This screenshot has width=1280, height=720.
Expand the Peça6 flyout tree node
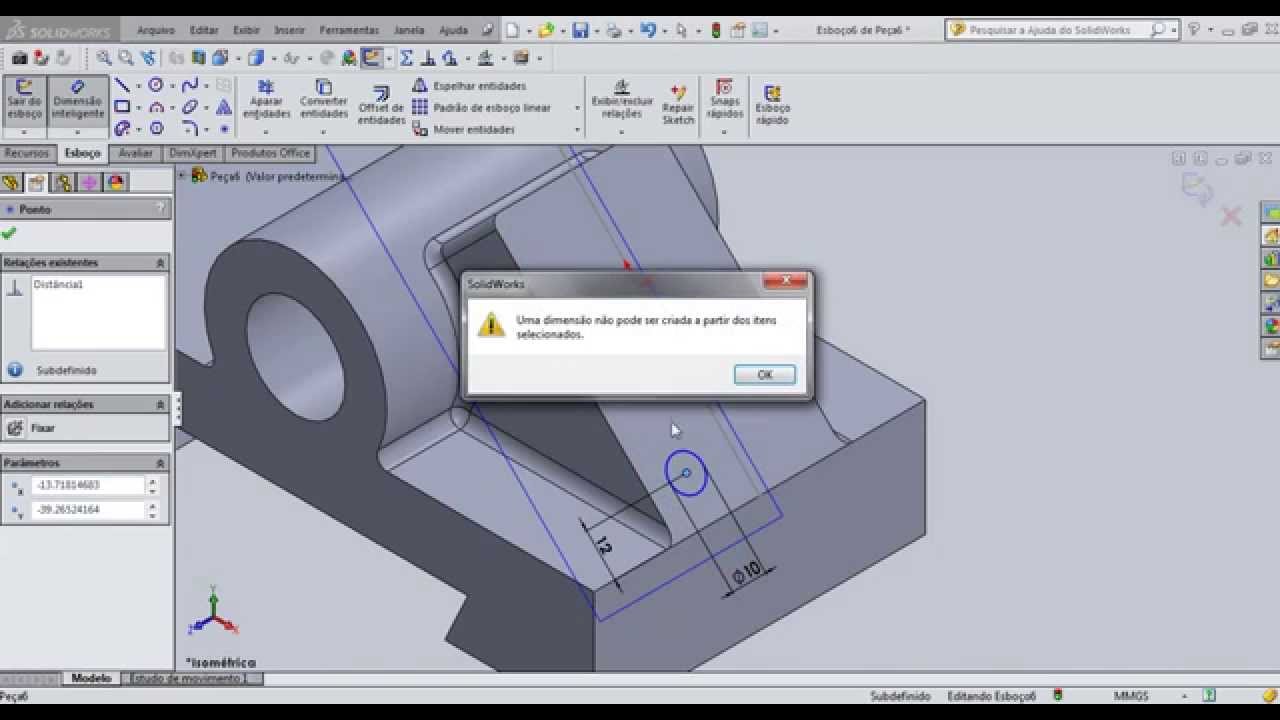182,176
